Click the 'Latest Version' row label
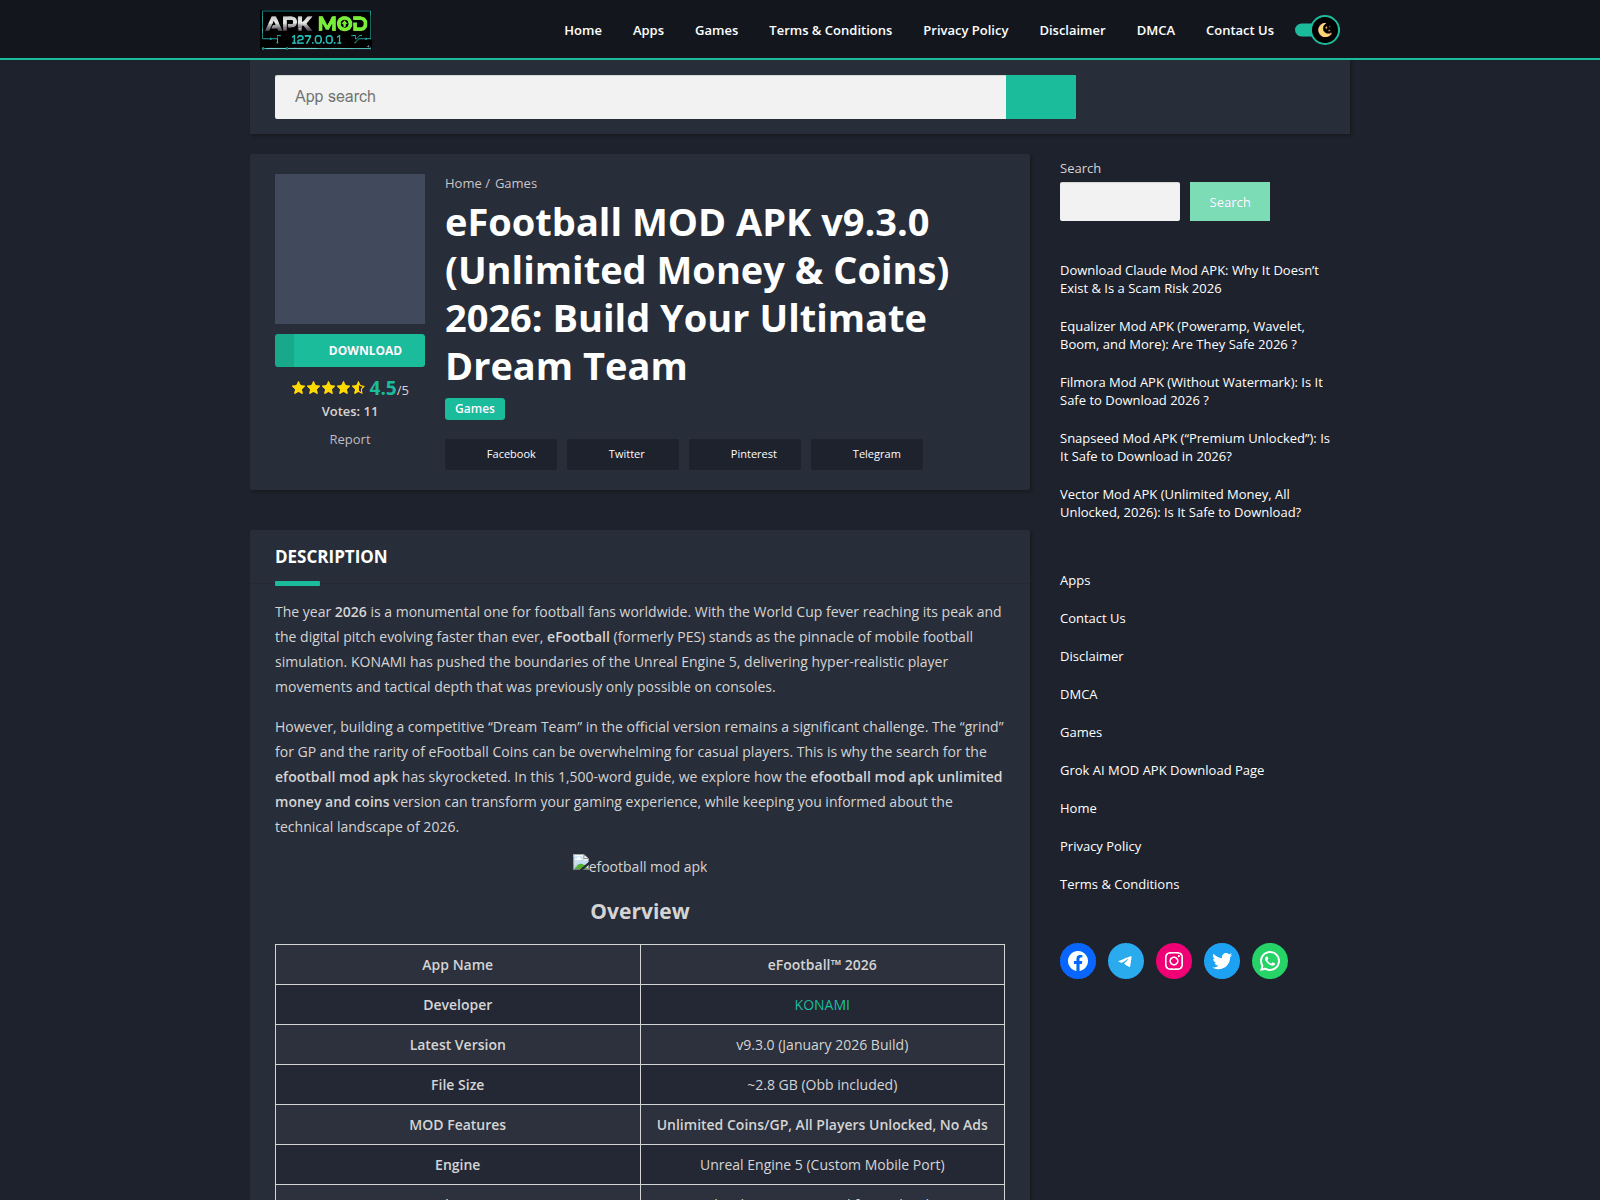Image resolution: width=1600 pixels, height=1200 pixels. pos(457,1045)
